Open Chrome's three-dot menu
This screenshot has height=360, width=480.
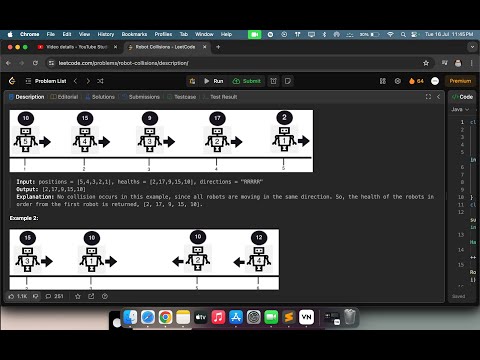[x=471, y=63]
